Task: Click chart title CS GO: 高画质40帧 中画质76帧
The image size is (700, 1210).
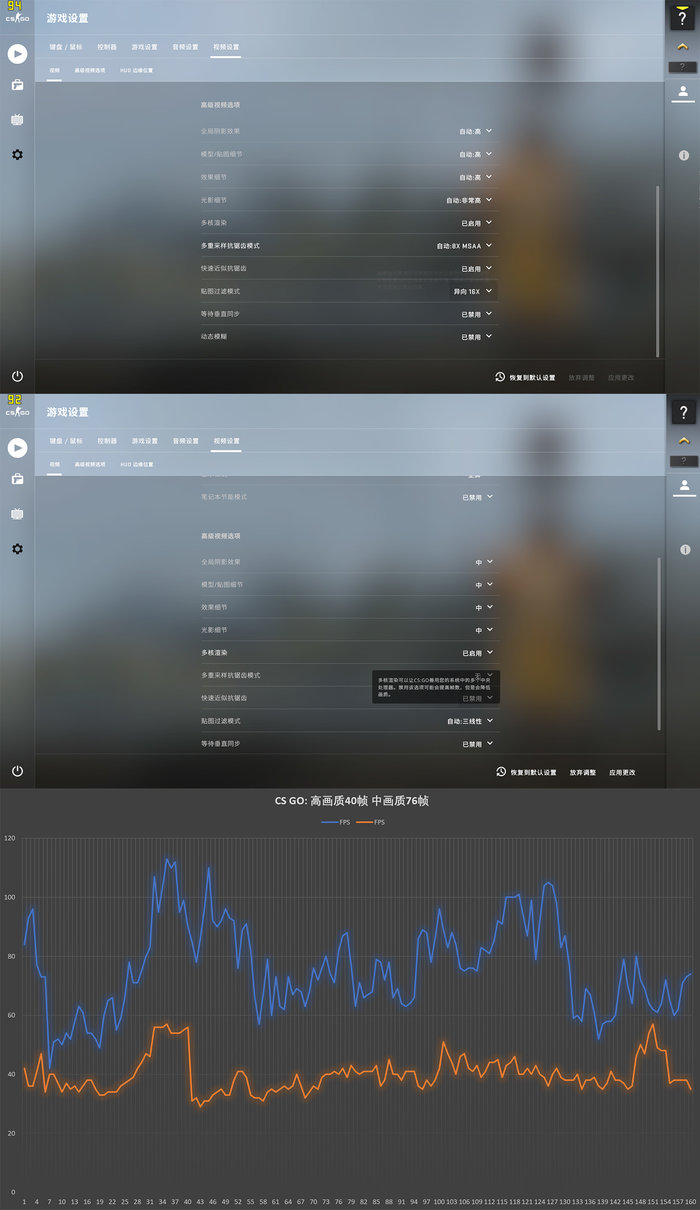Action: tap(351, 801)
